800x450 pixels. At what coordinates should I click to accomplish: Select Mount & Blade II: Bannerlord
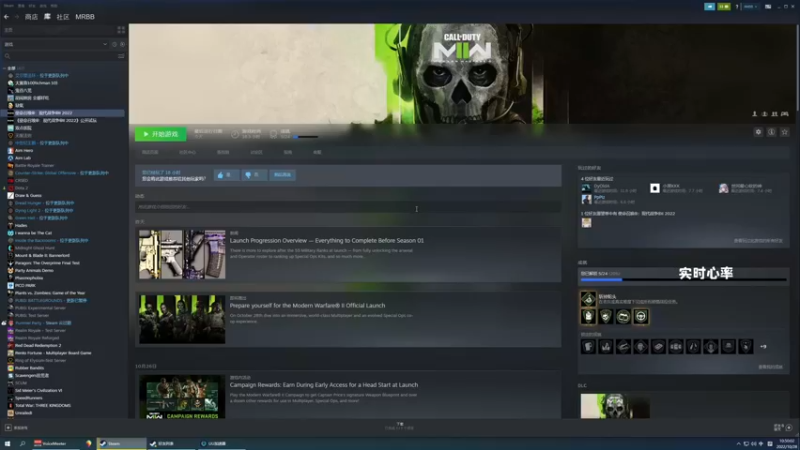(x=42, y=256)
